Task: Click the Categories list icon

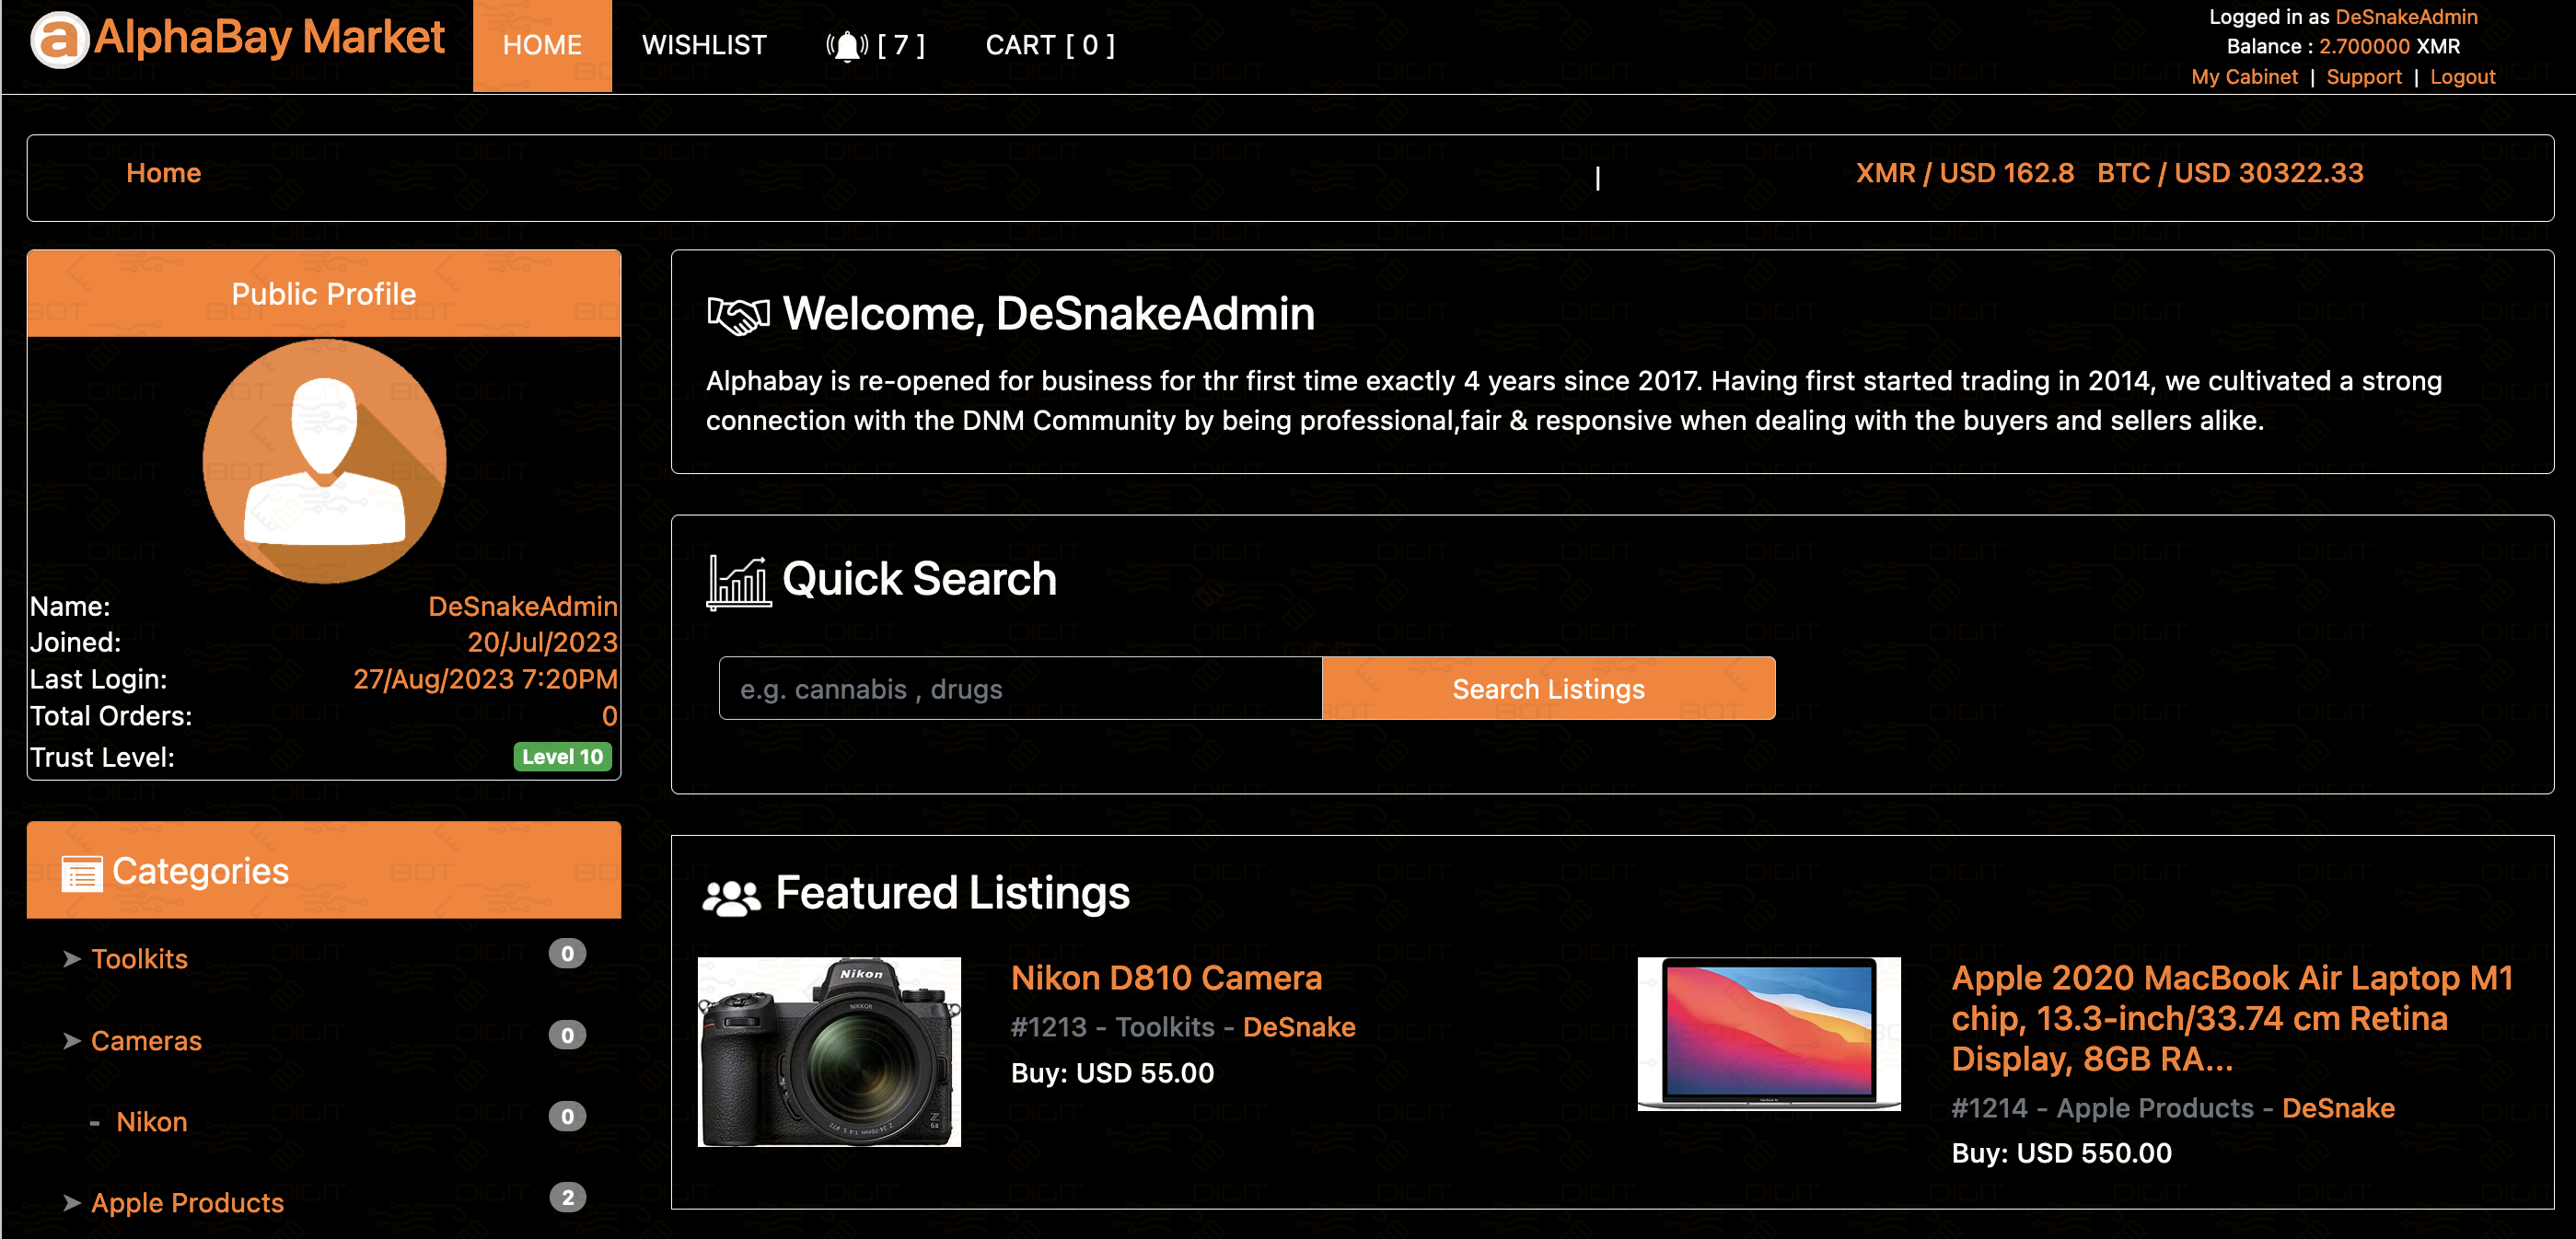Action: 82,873
